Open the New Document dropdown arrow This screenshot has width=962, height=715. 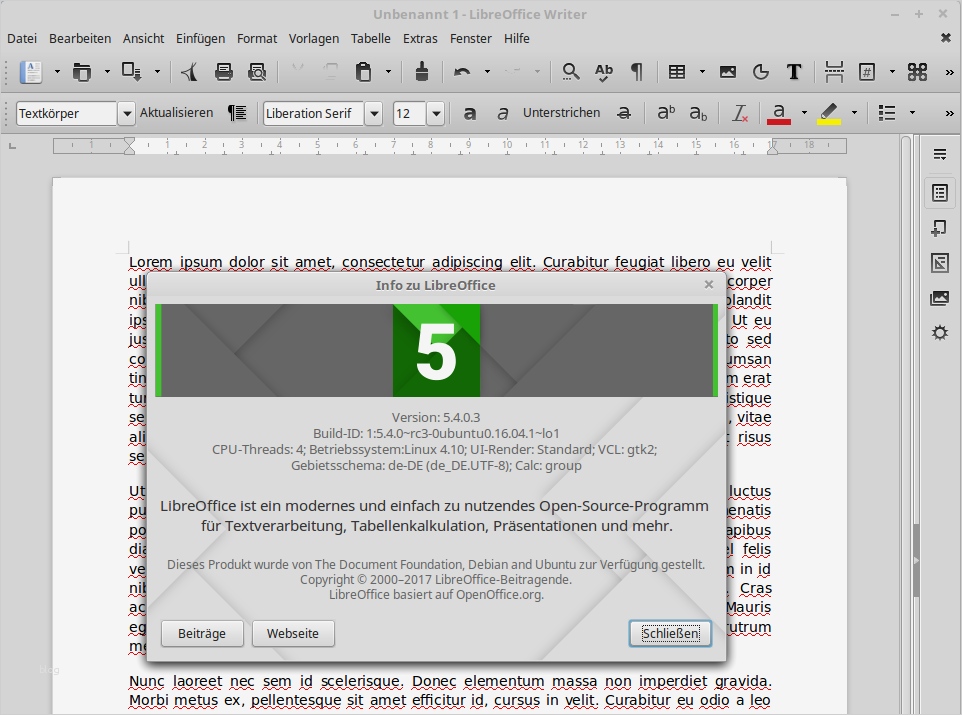click(57, 72)
